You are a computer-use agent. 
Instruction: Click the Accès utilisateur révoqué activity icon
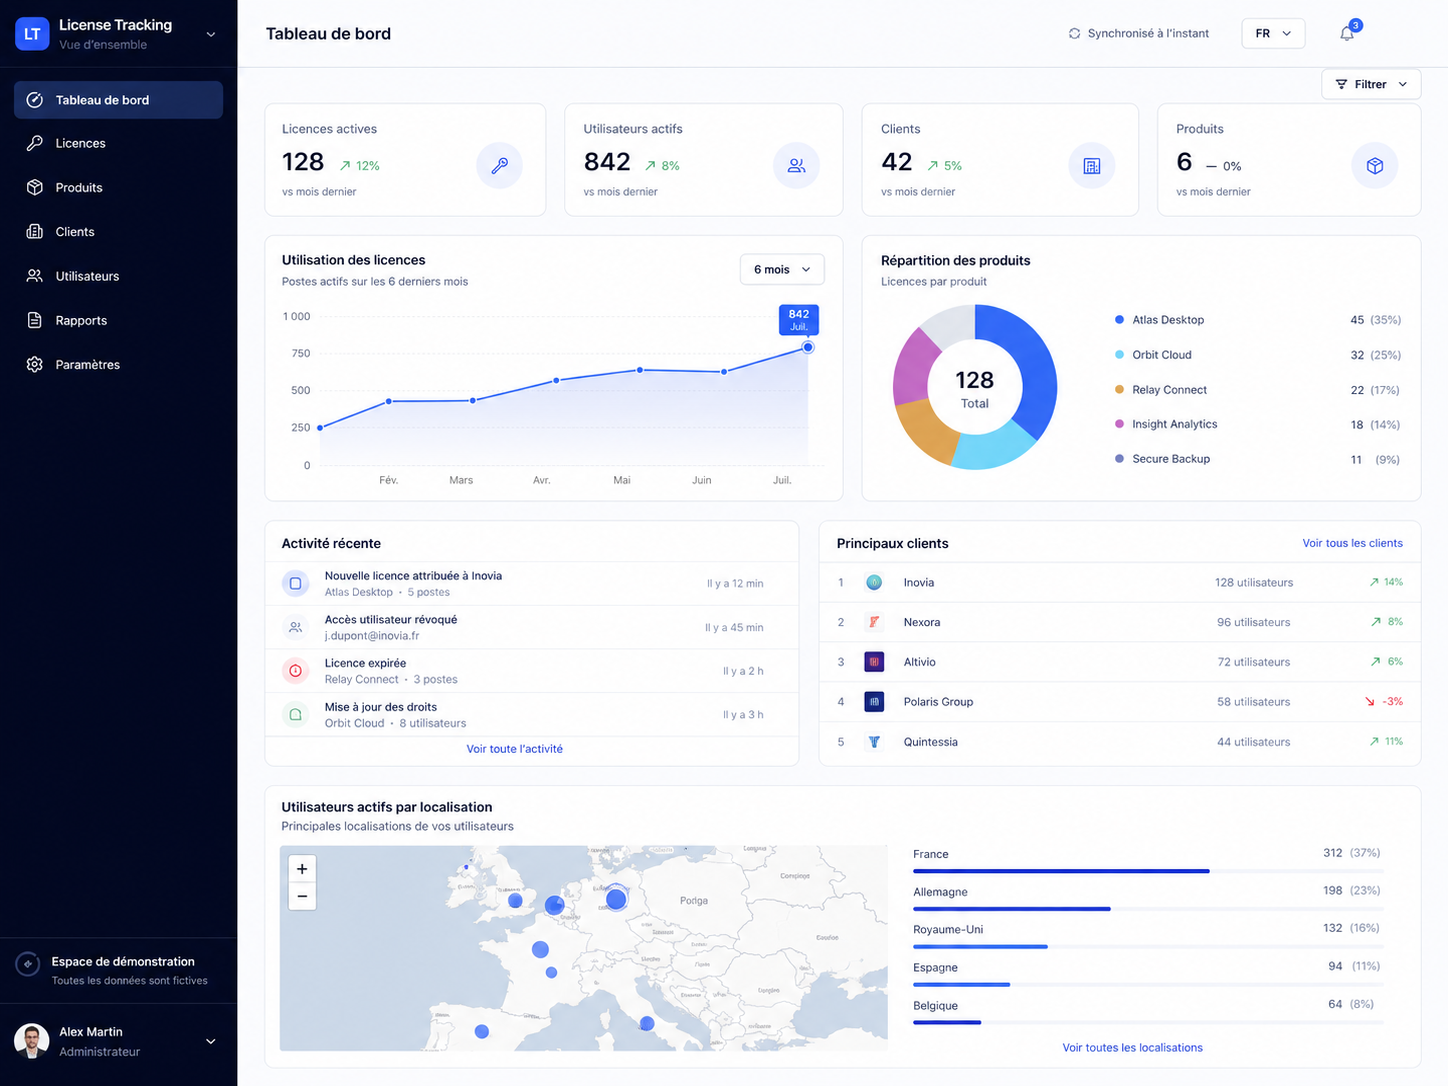[x=295, y=627]
